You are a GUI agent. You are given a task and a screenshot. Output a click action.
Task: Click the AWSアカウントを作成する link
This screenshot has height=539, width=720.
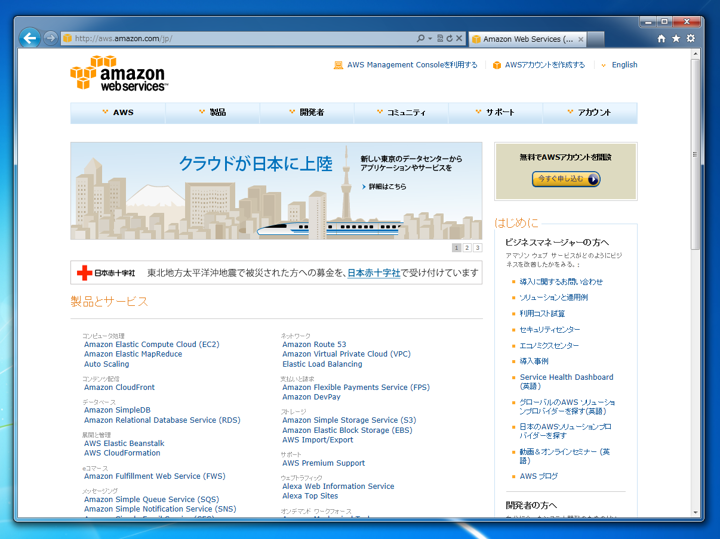pos(545,65)
